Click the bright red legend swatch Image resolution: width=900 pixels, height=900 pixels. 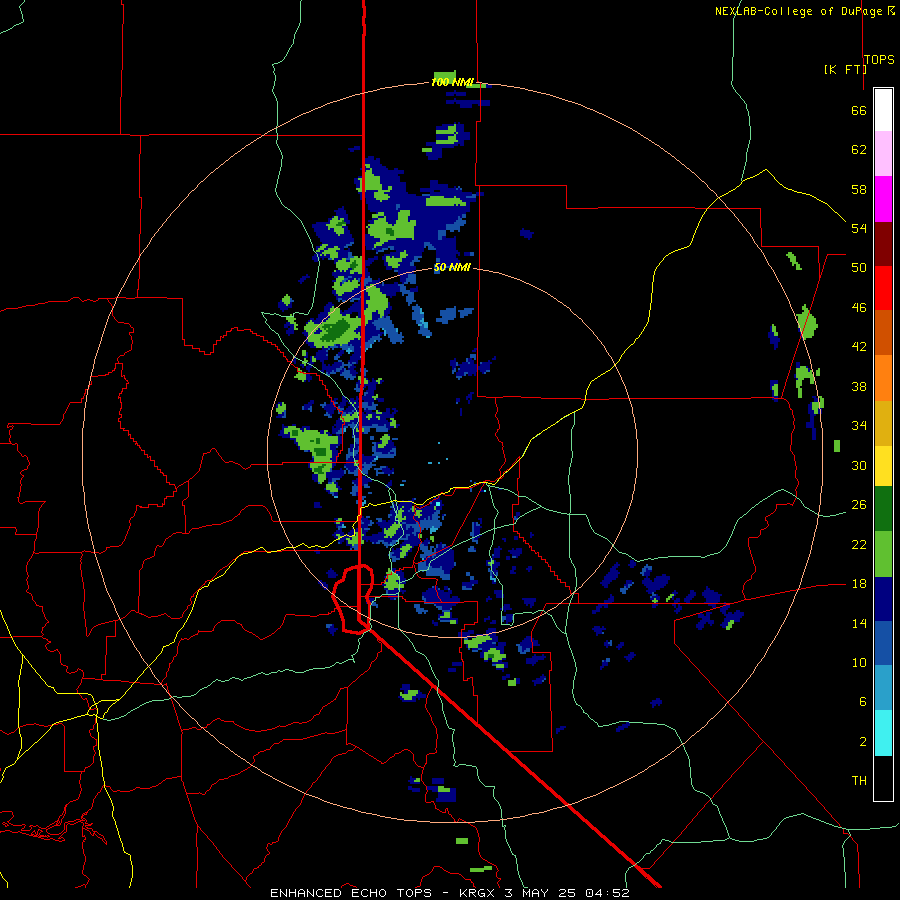pos(883,288)
